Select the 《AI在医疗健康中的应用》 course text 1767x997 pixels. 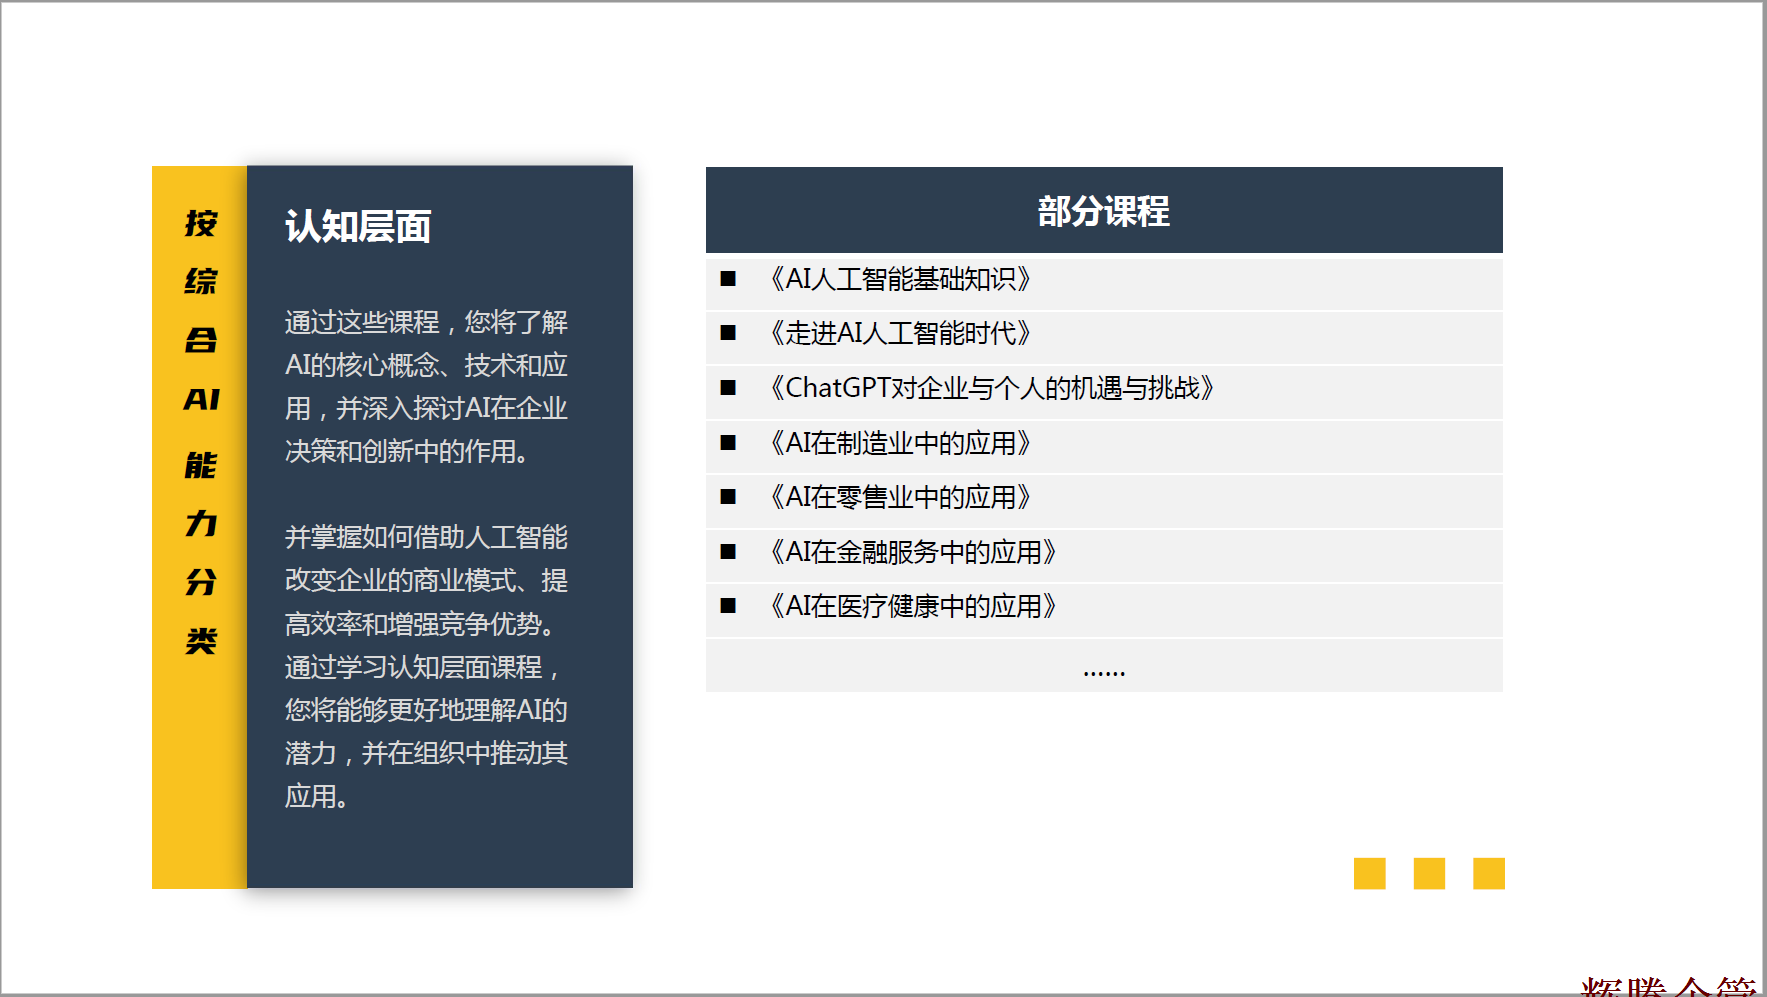[x=912, y=606]
